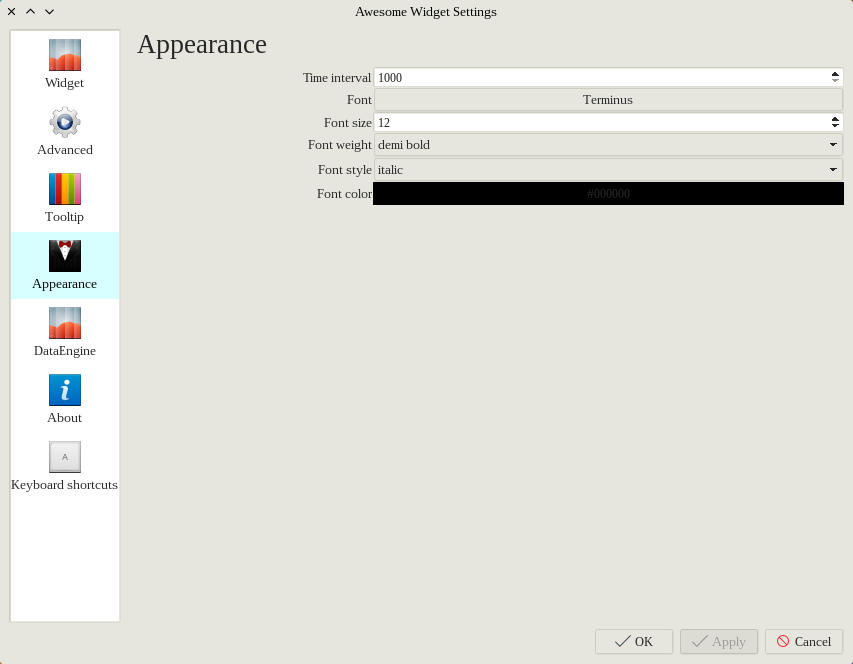The height and width of the screenshot is (664, 853).
Task: Click inside the Time interval field
Action: 600,78
